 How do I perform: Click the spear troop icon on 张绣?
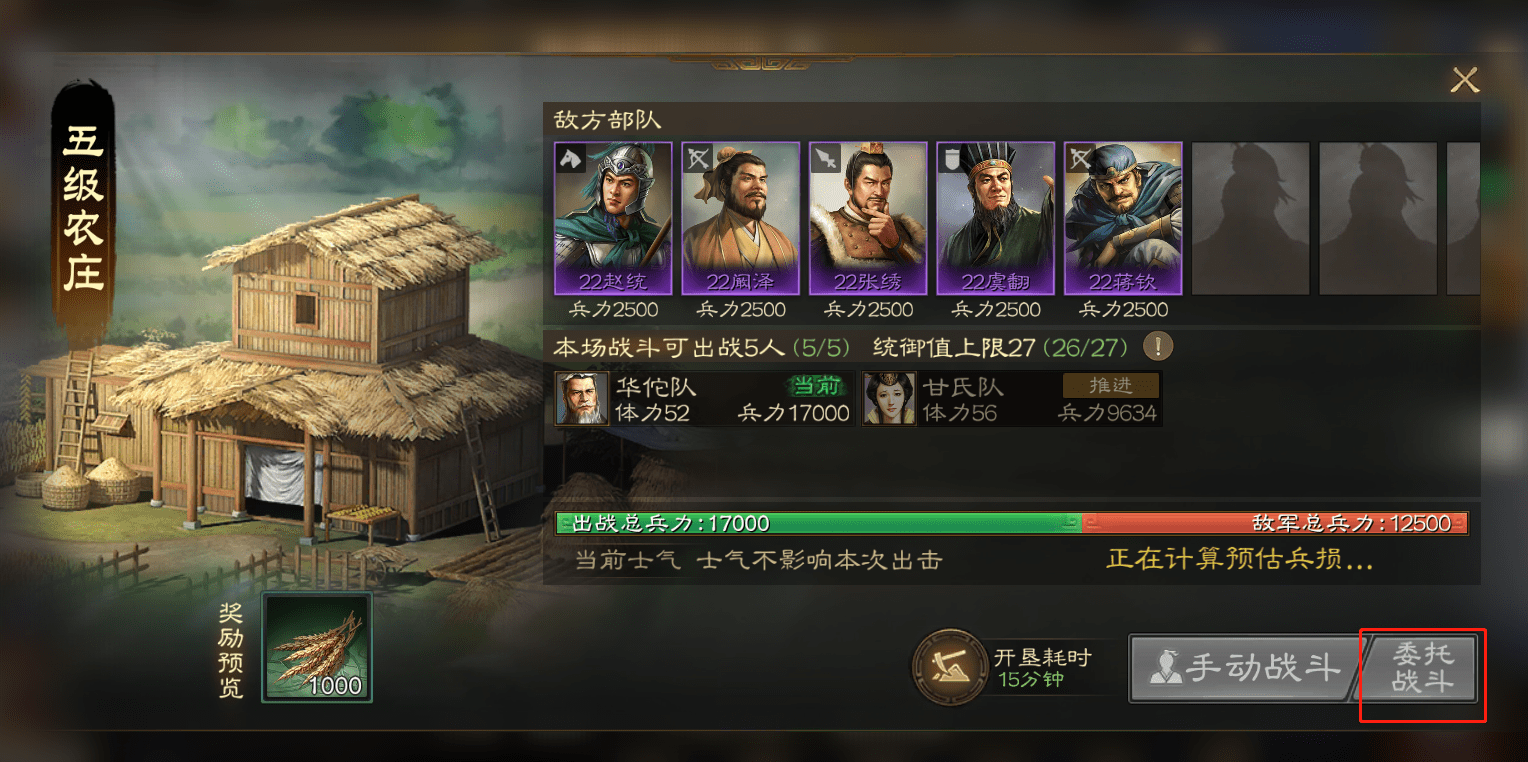tap(825, 157)
